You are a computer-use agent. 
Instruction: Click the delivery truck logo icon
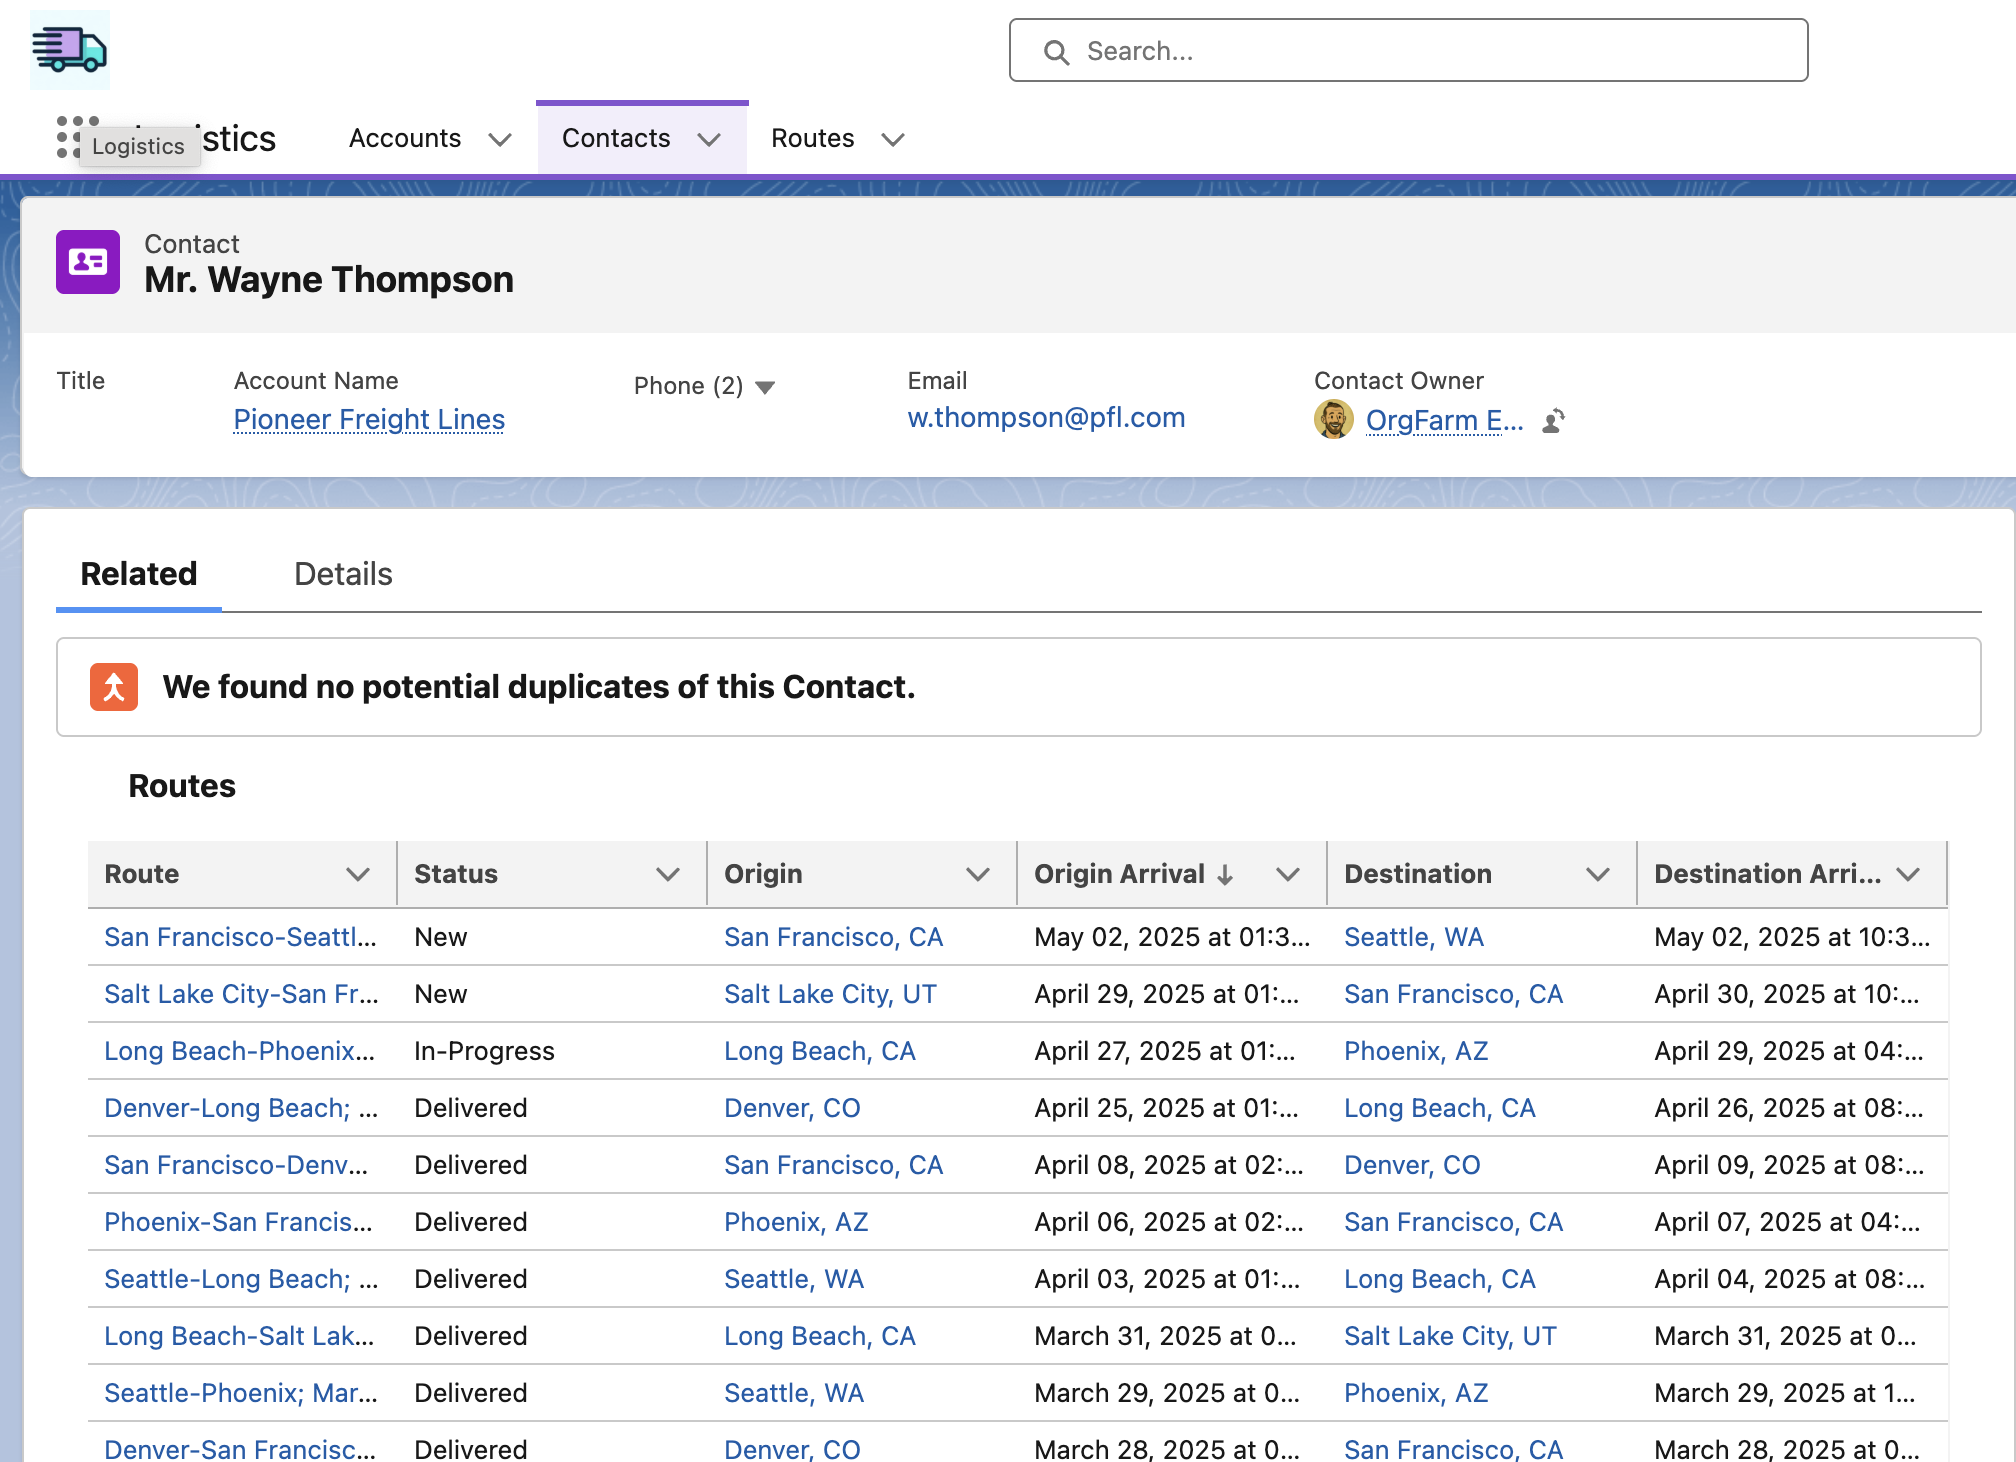pyautogui.click(x=69, y=50)
